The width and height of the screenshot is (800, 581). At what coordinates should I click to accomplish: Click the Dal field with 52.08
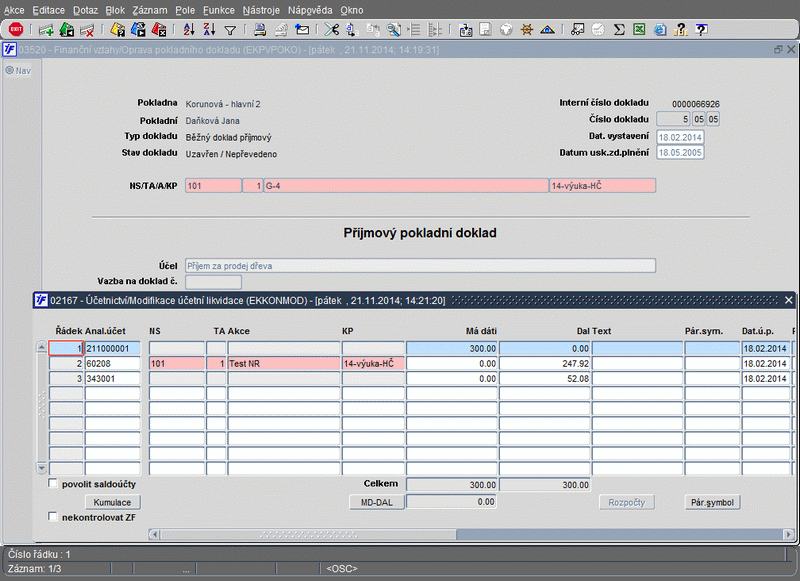[545, 378]
